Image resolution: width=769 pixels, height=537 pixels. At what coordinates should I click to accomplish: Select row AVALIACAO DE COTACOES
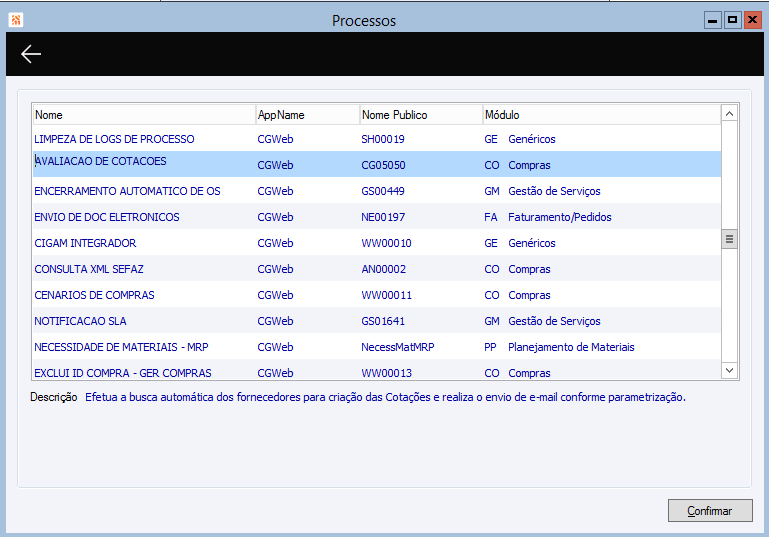377,164
